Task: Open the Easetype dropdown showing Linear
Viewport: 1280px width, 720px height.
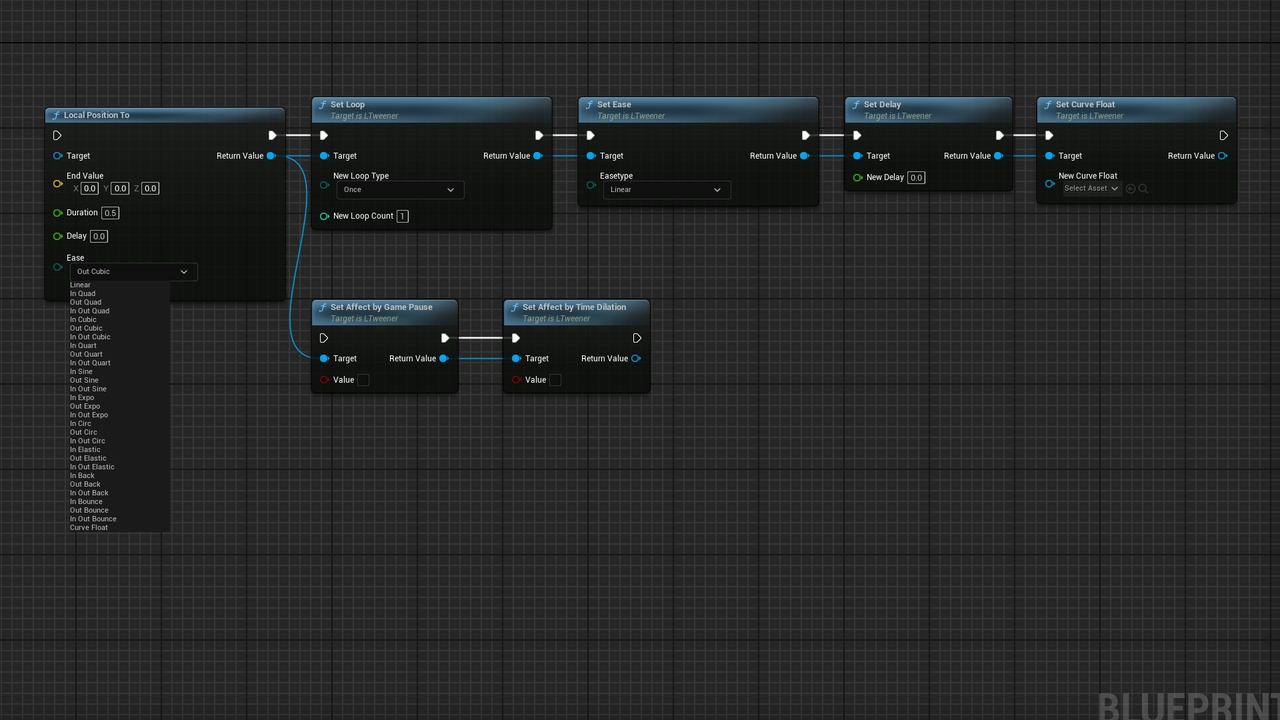Action: (x=666, y=190)
